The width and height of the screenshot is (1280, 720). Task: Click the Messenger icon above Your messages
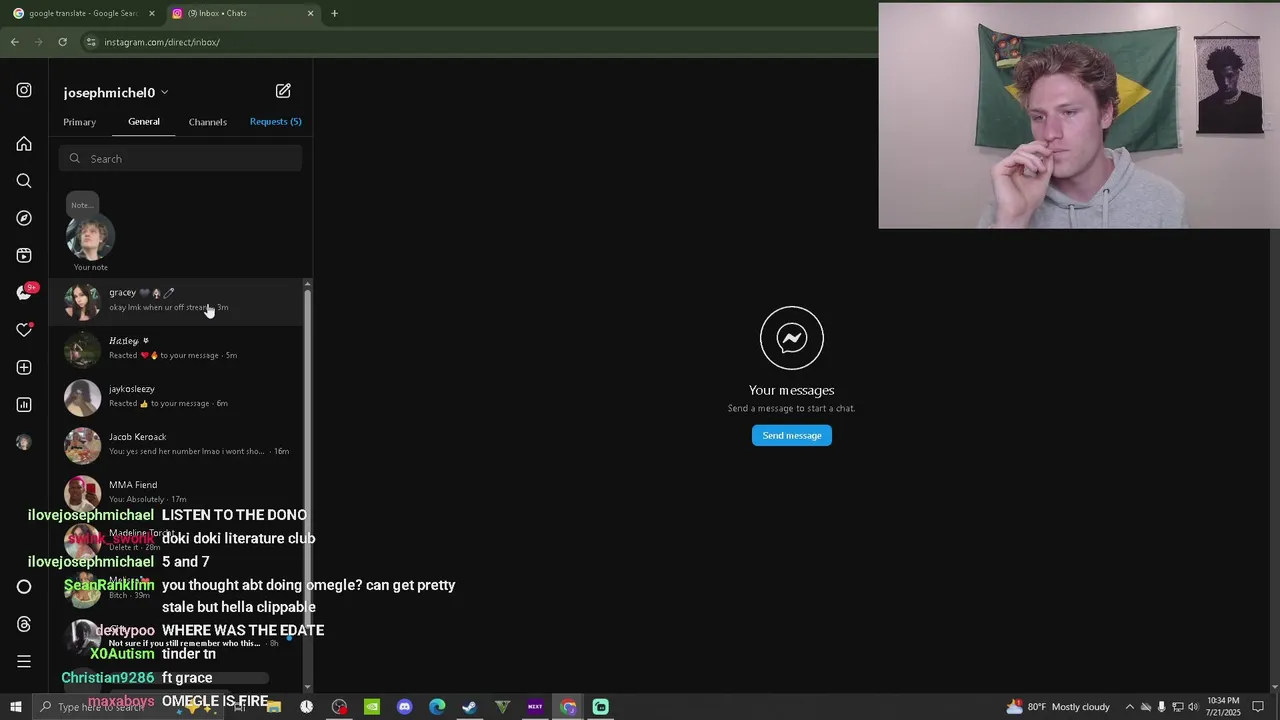tap(792, 338)
